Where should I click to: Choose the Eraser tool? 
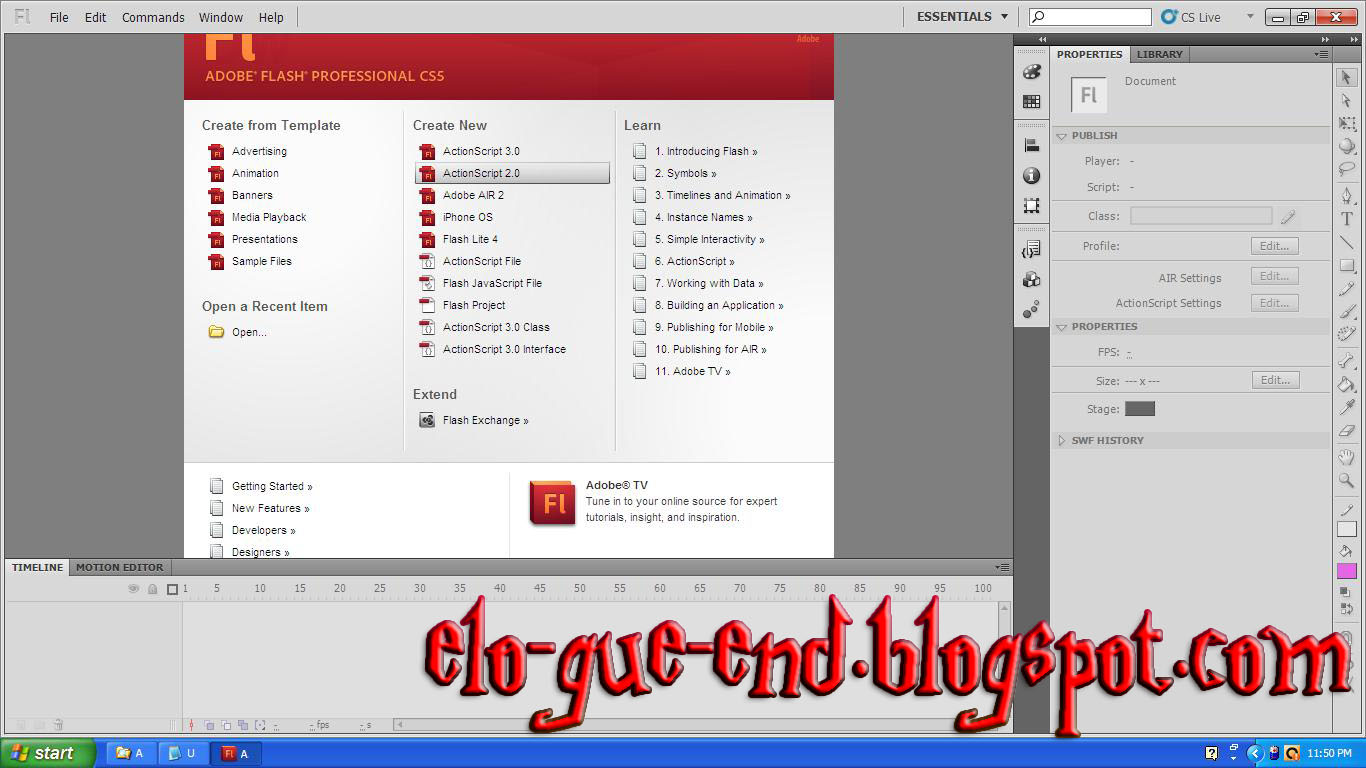coord(1347,430)
